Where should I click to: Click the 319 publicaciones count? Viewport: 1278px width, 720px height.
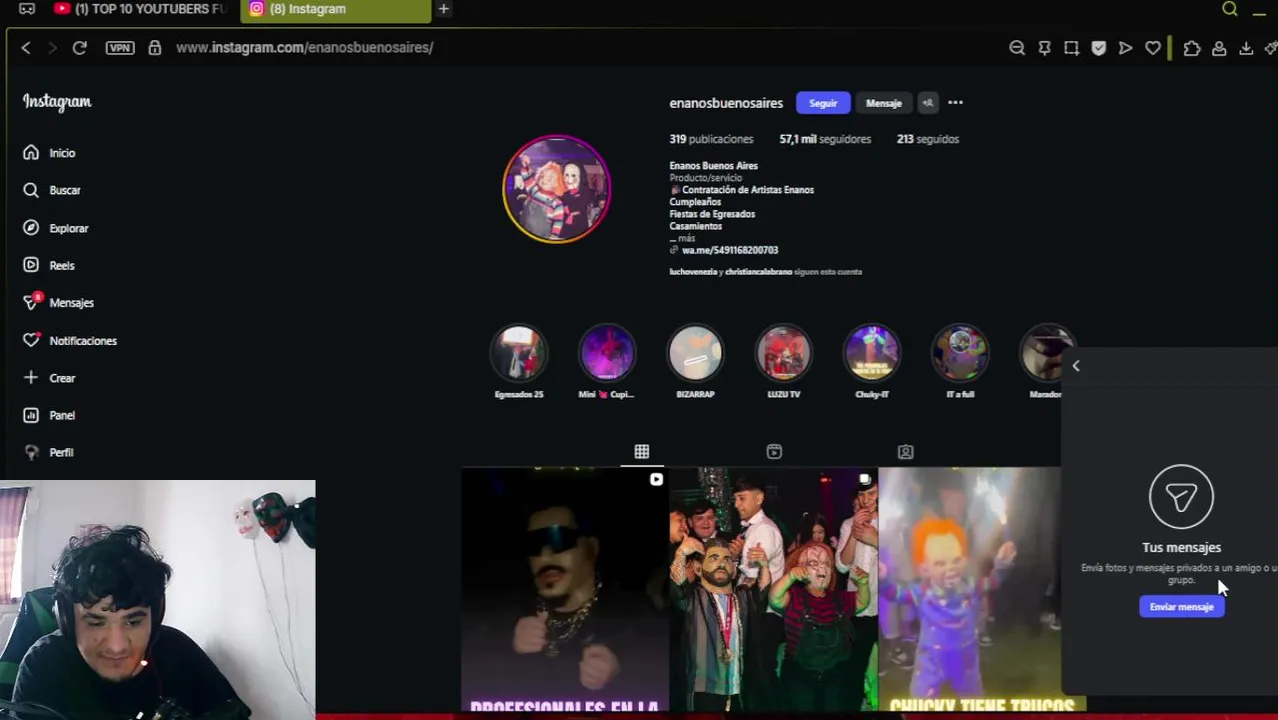[x=711, y=139]
